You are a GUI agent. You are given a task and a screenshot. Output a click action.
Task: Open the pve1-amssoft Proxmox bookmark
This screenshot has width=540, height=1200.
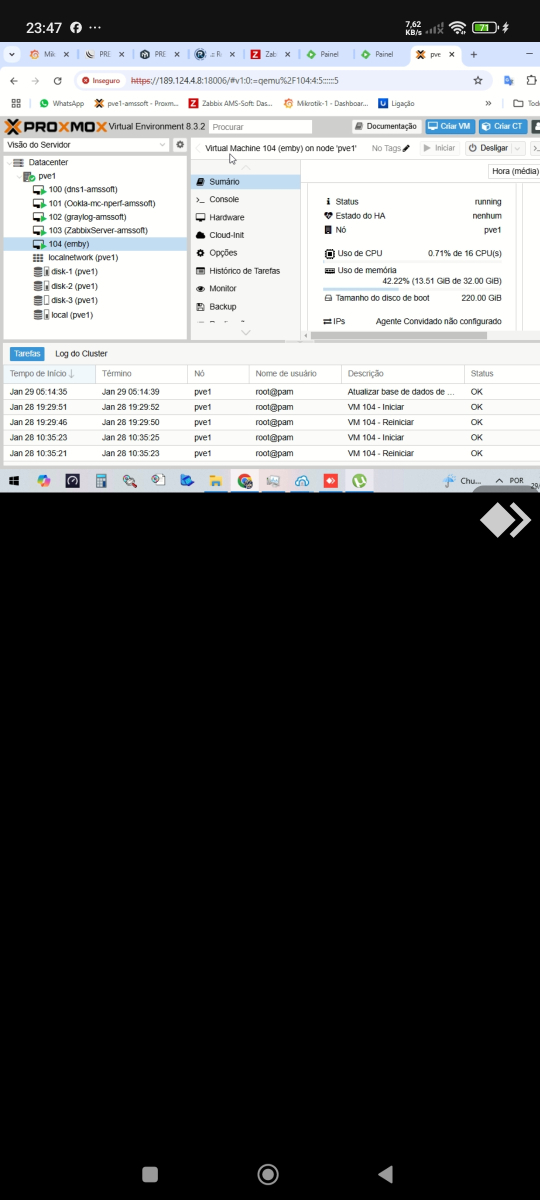[x=136, y=103]
